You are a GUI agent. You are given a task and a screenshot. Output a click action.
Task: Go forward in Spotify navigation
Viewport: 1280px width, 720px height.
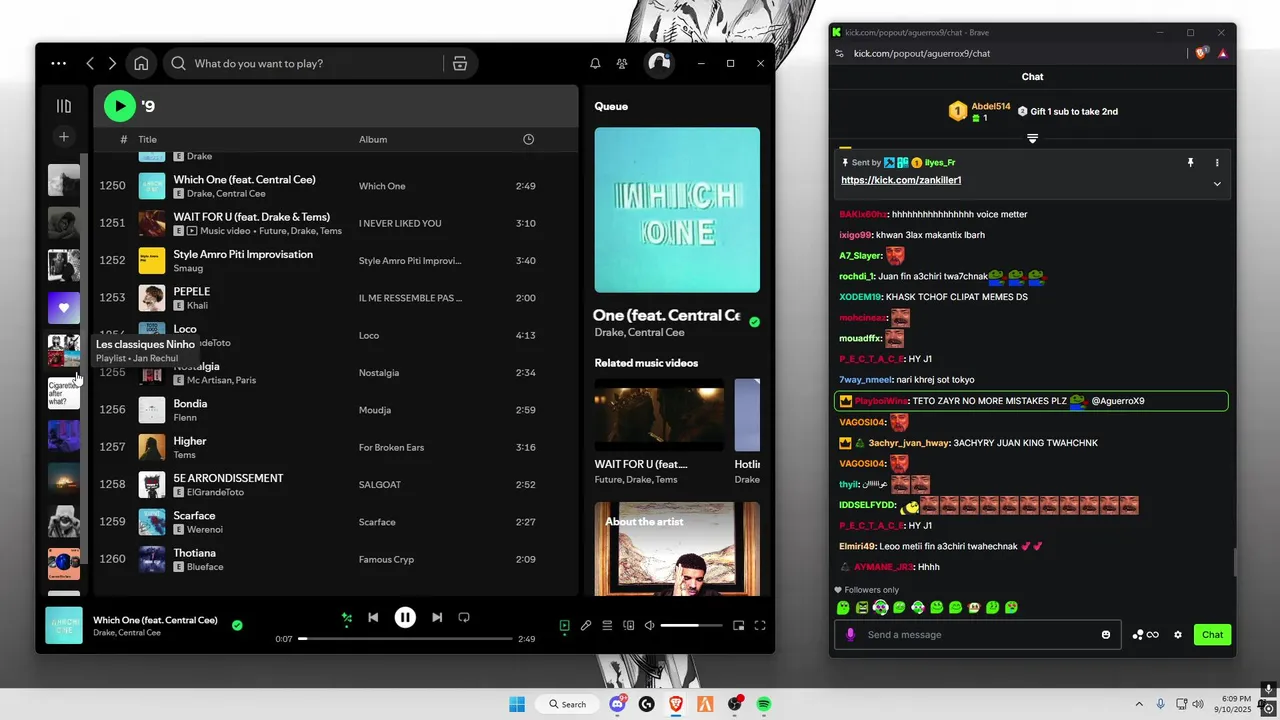point(112,63)
